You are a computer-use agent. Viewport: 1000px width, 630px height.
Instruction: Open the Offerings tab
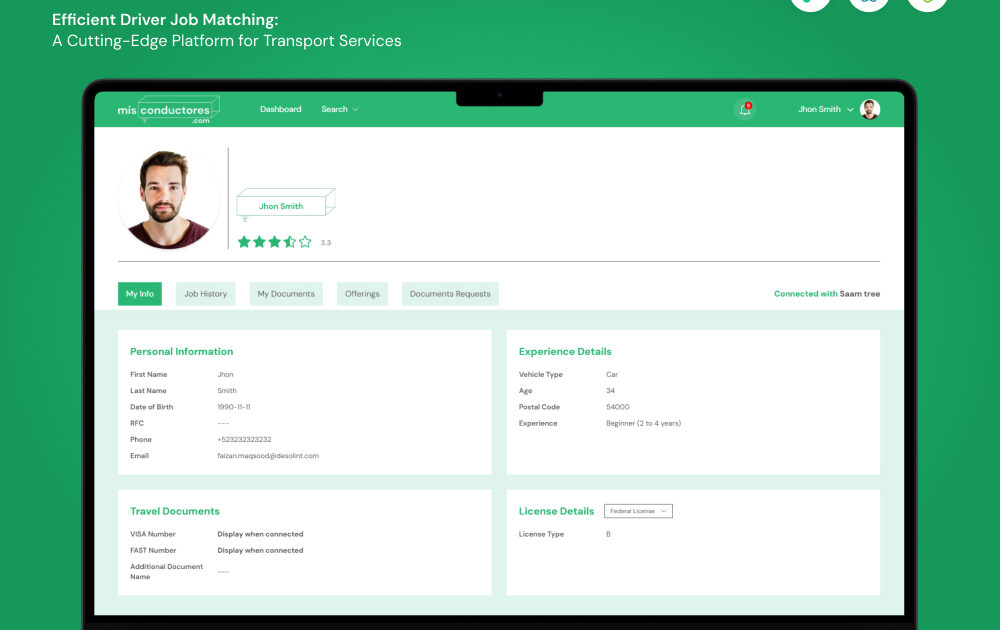(x=362, y=294)
